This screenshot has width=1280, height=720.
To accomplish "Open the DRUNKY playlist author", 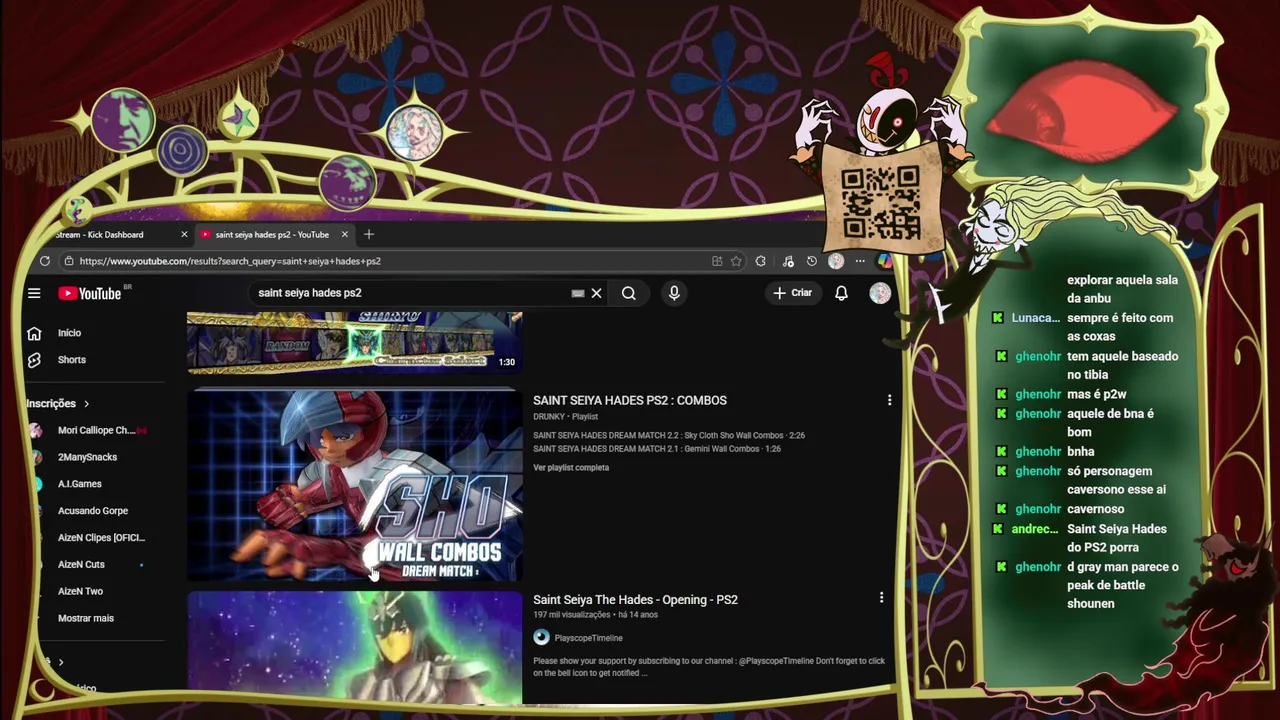I will [x=549, y=416].
